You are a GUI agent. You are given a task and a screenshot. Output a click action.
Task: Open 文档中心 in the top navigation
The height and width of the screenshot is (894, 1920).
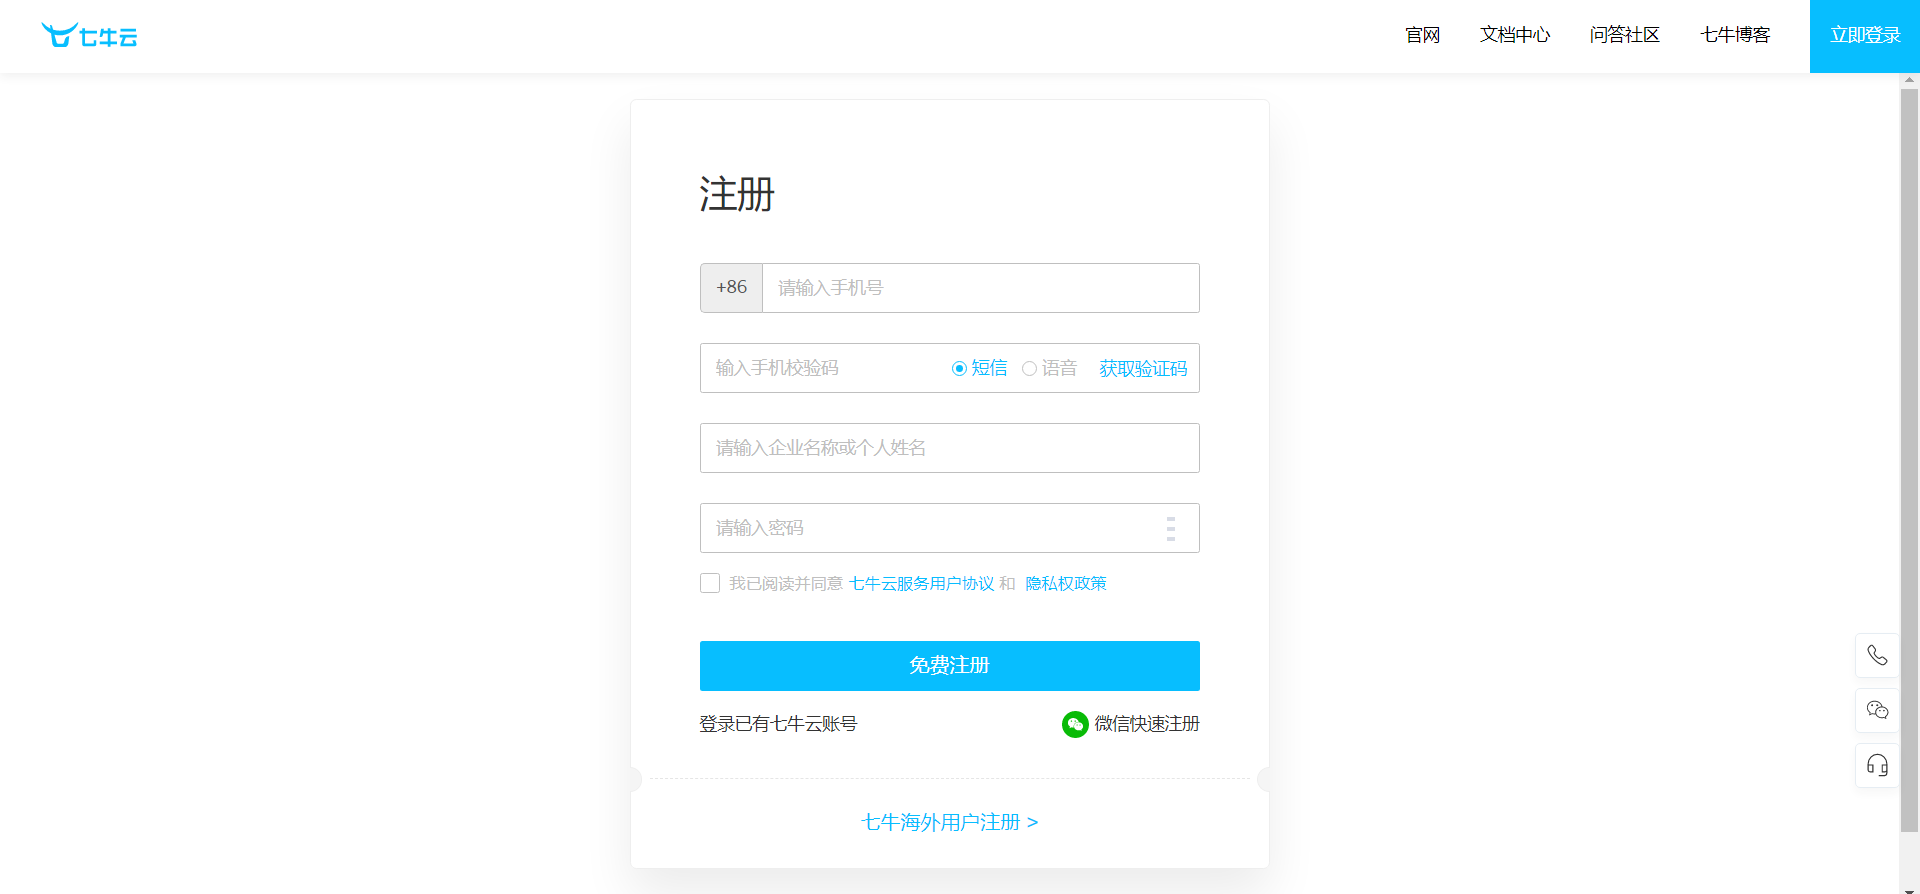pyautogui.click(x=1515, y=35)
